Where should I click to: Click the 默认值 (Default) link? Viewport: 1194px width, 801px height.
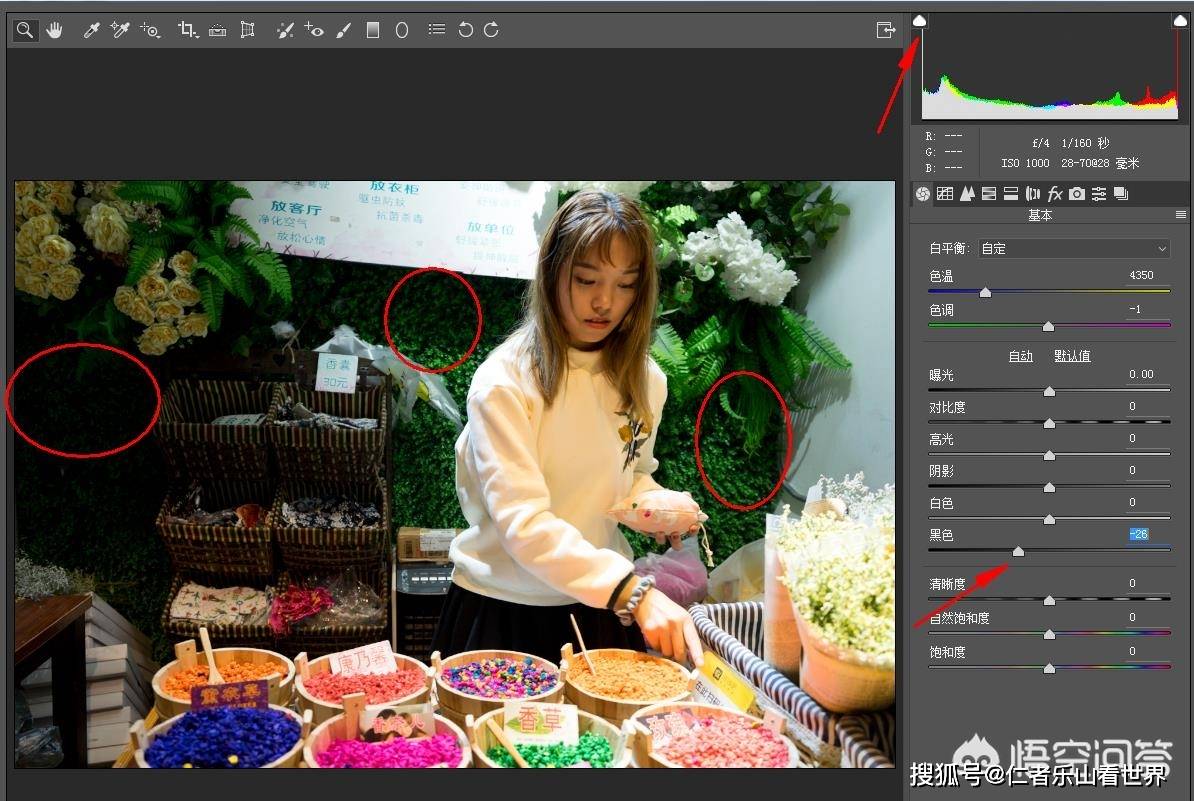[x=1072, y=356]
